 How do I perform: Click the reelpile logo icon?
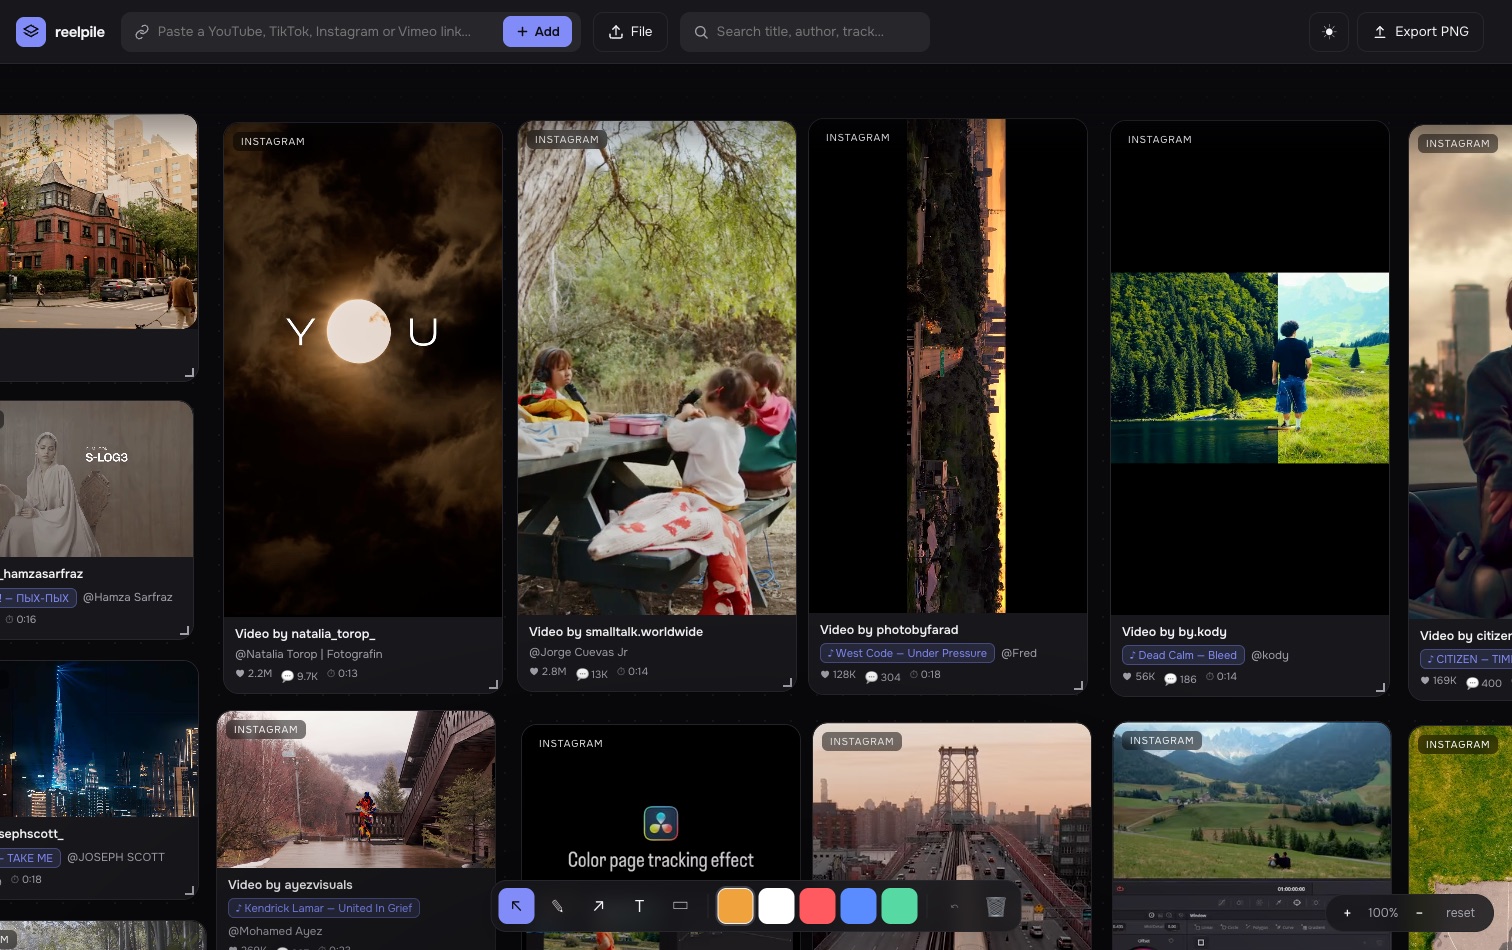point(31,32)
